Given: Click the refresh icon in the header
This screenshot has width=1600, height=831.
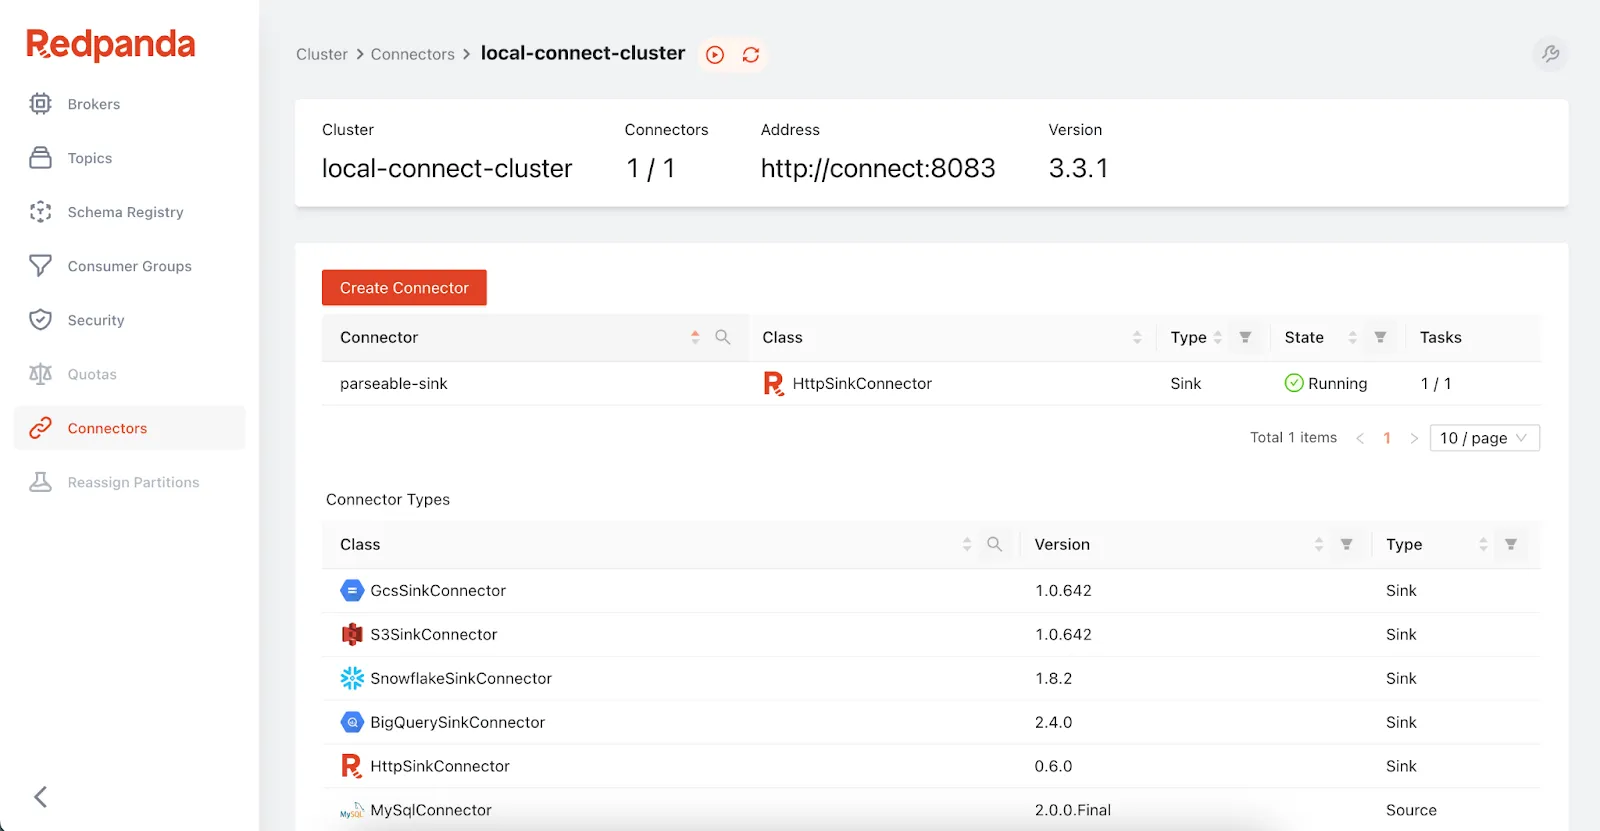Looking at the screenshot, I should click(x=751, y=55).
